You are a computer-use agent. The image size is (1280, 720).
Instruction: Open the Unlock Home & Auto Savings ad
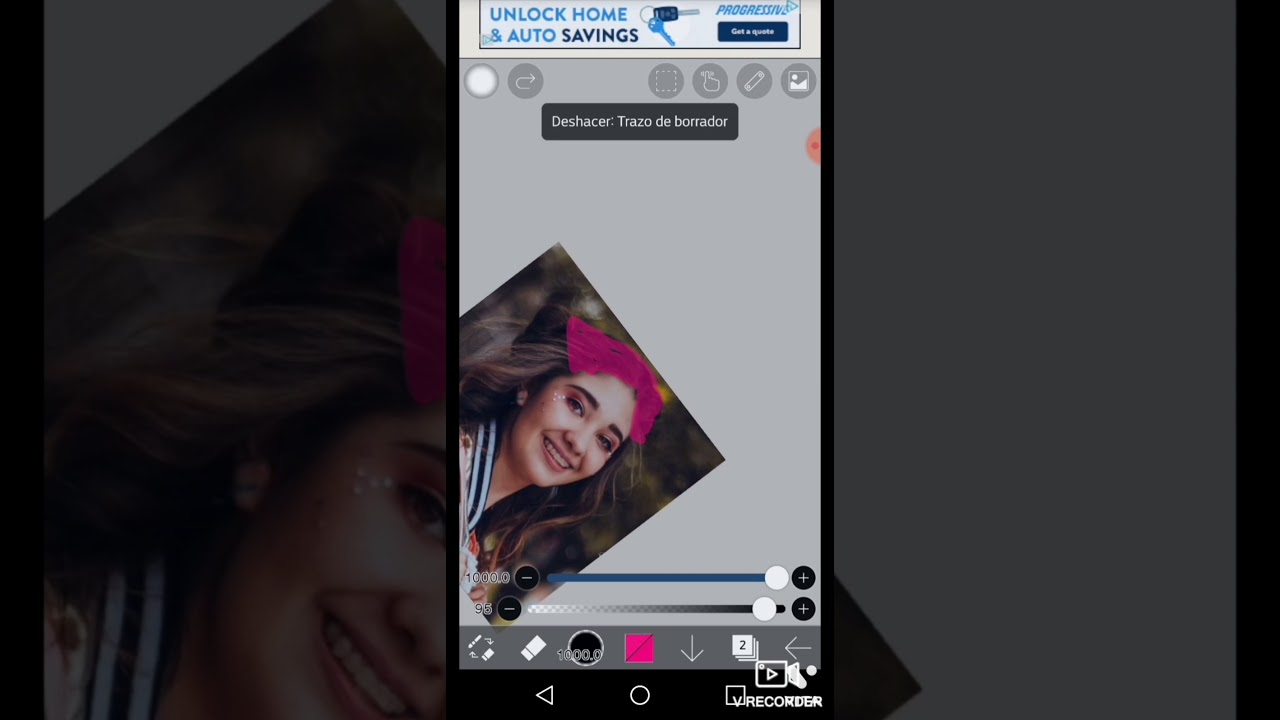(x=640, y=24)
